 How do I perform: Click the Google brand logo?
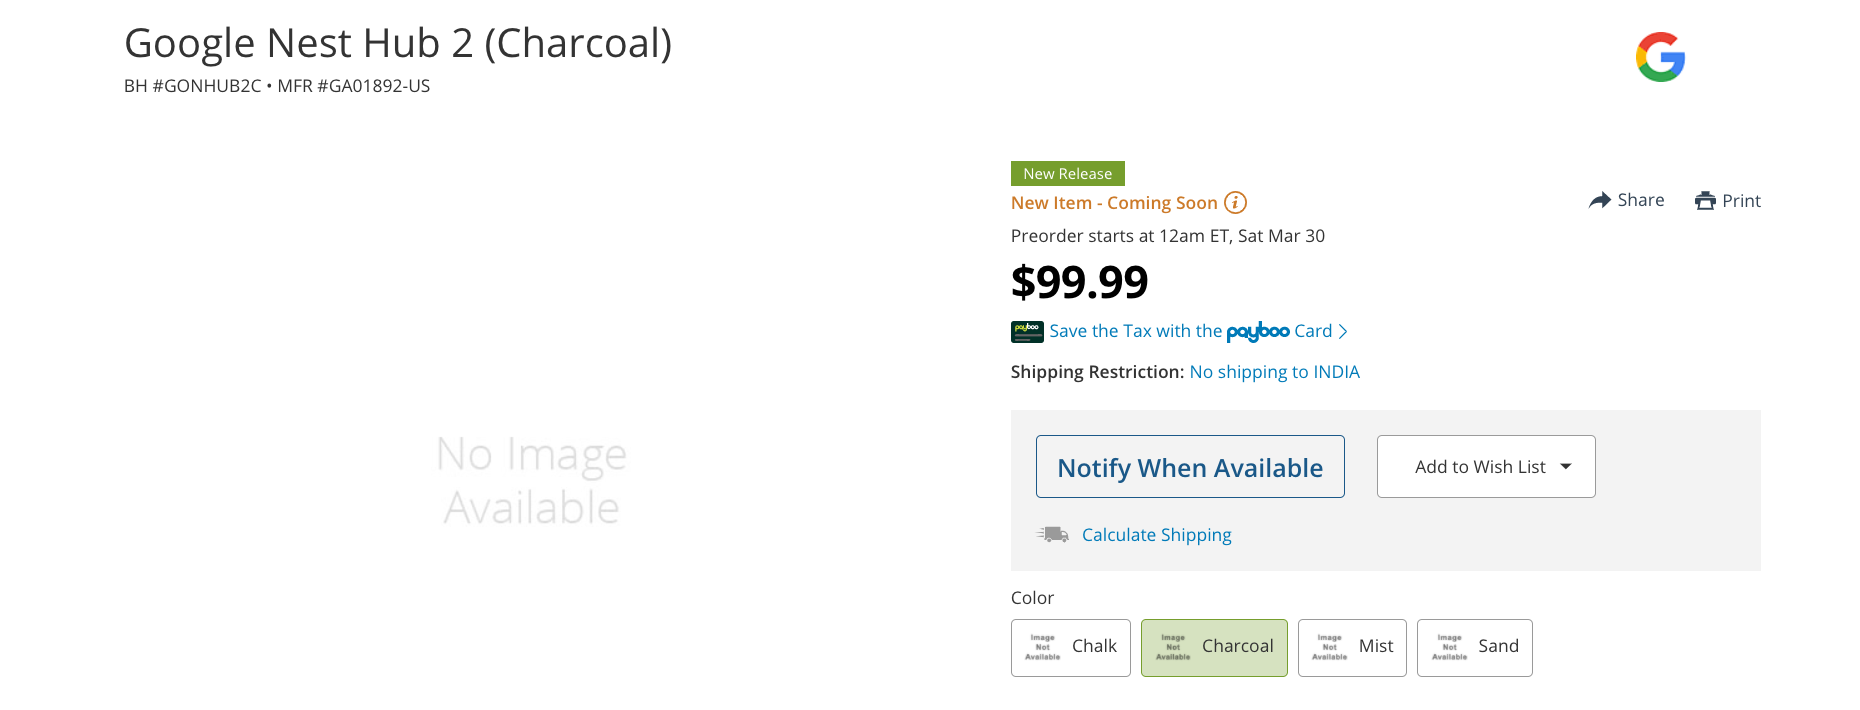(1660, 57)
